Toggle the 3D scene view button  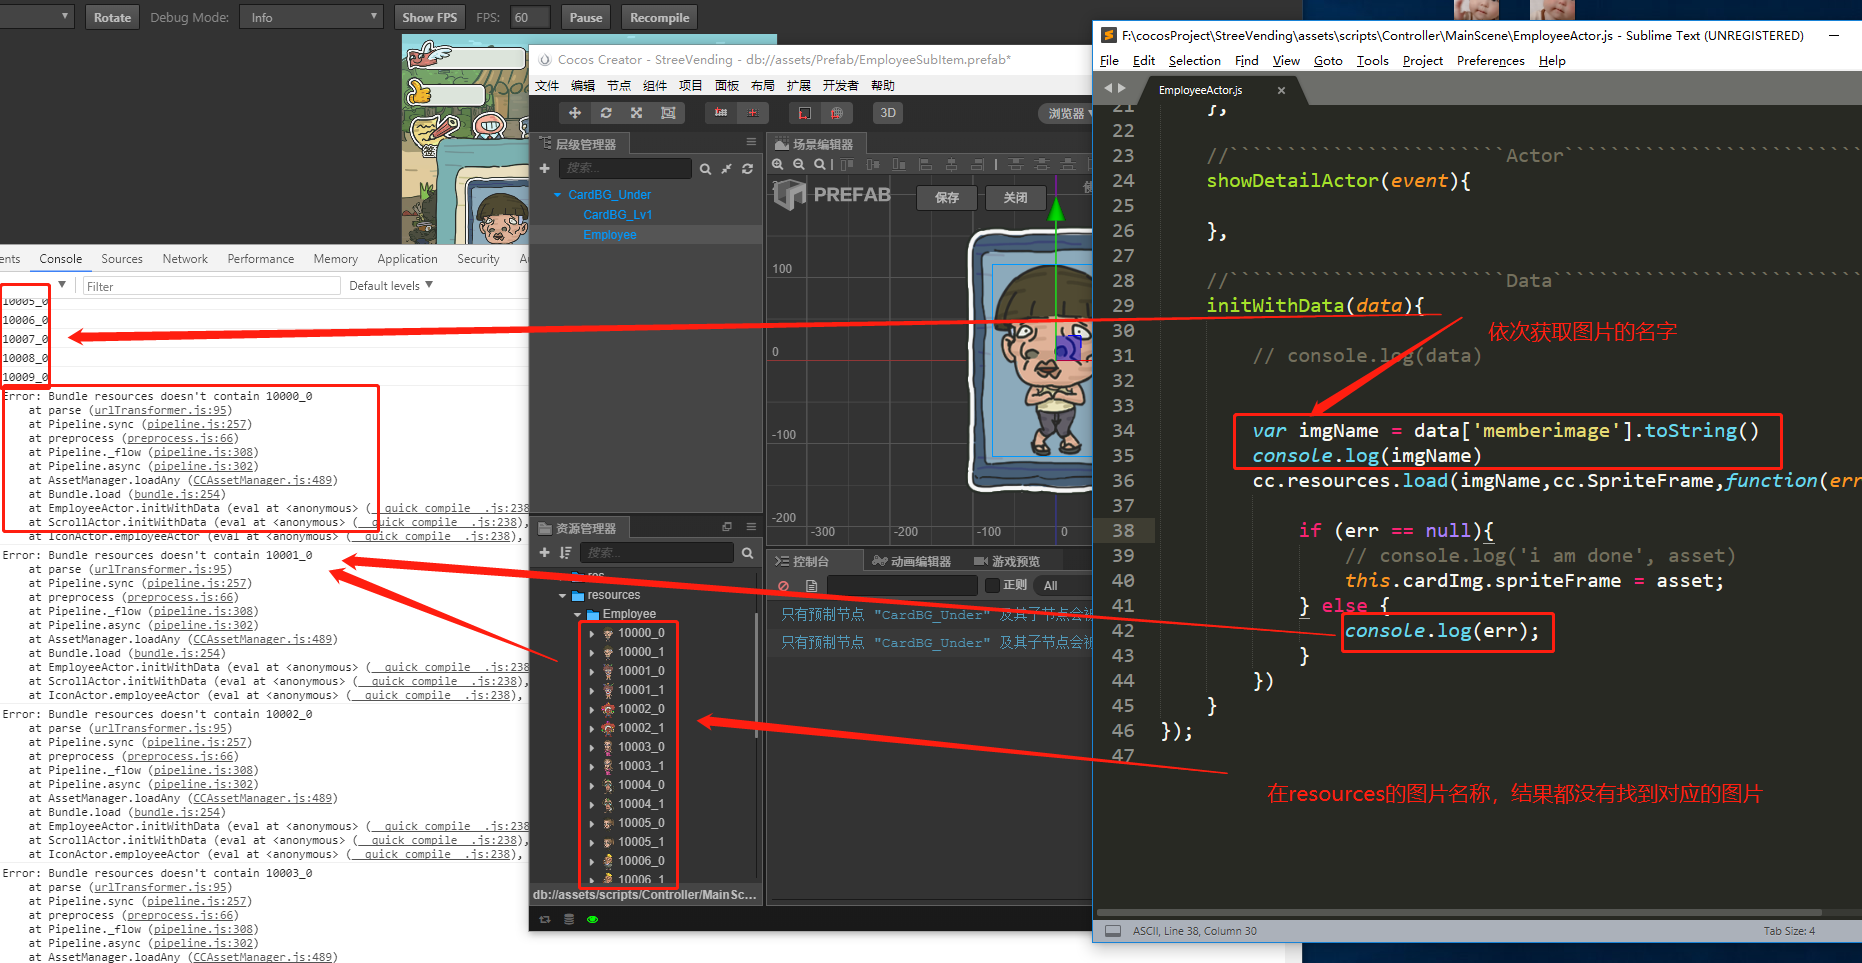point(888,113)
